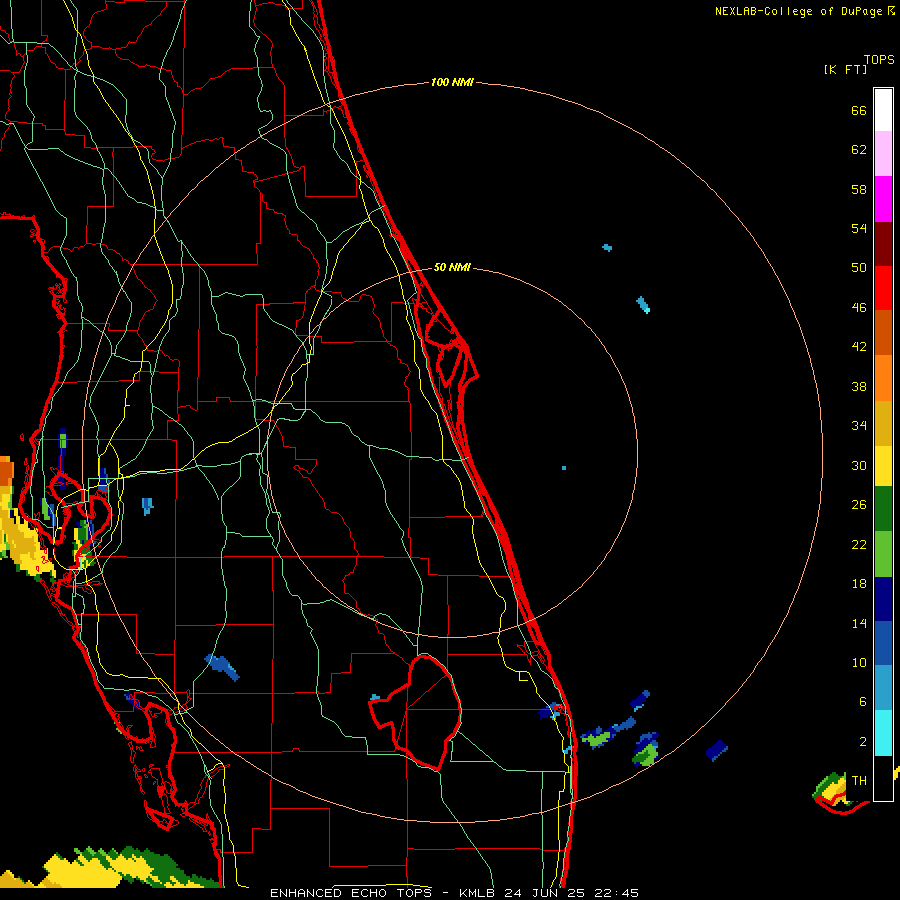This screenshot has height=900, width=900.
Task: Click the legend value 46
Action: (x=859, y=308)
